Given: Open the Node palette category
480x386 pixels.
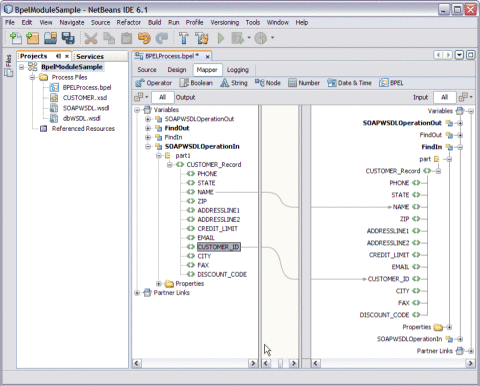Looking at the screenshot, I should click(x=268, y=83).
